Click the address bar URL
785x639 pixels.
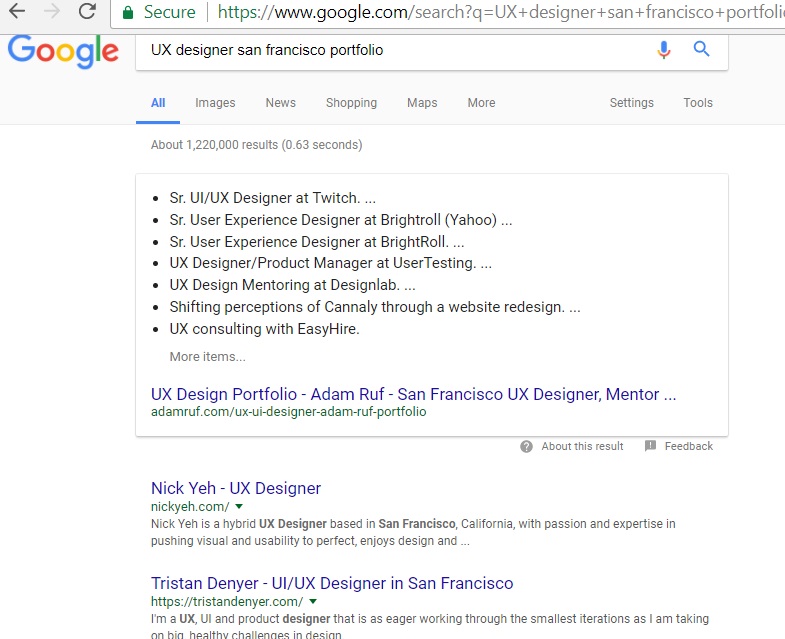click(501, 12)
